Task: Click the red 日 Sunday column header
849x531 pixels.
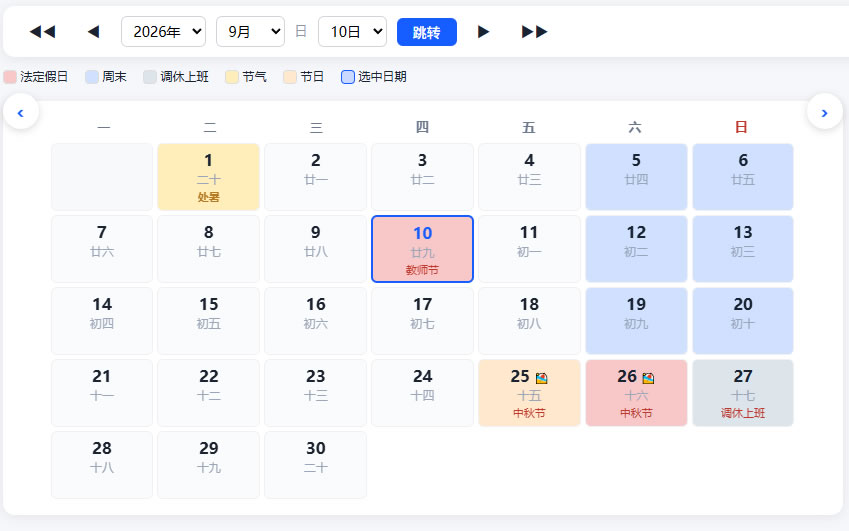Action: point(741,127)
